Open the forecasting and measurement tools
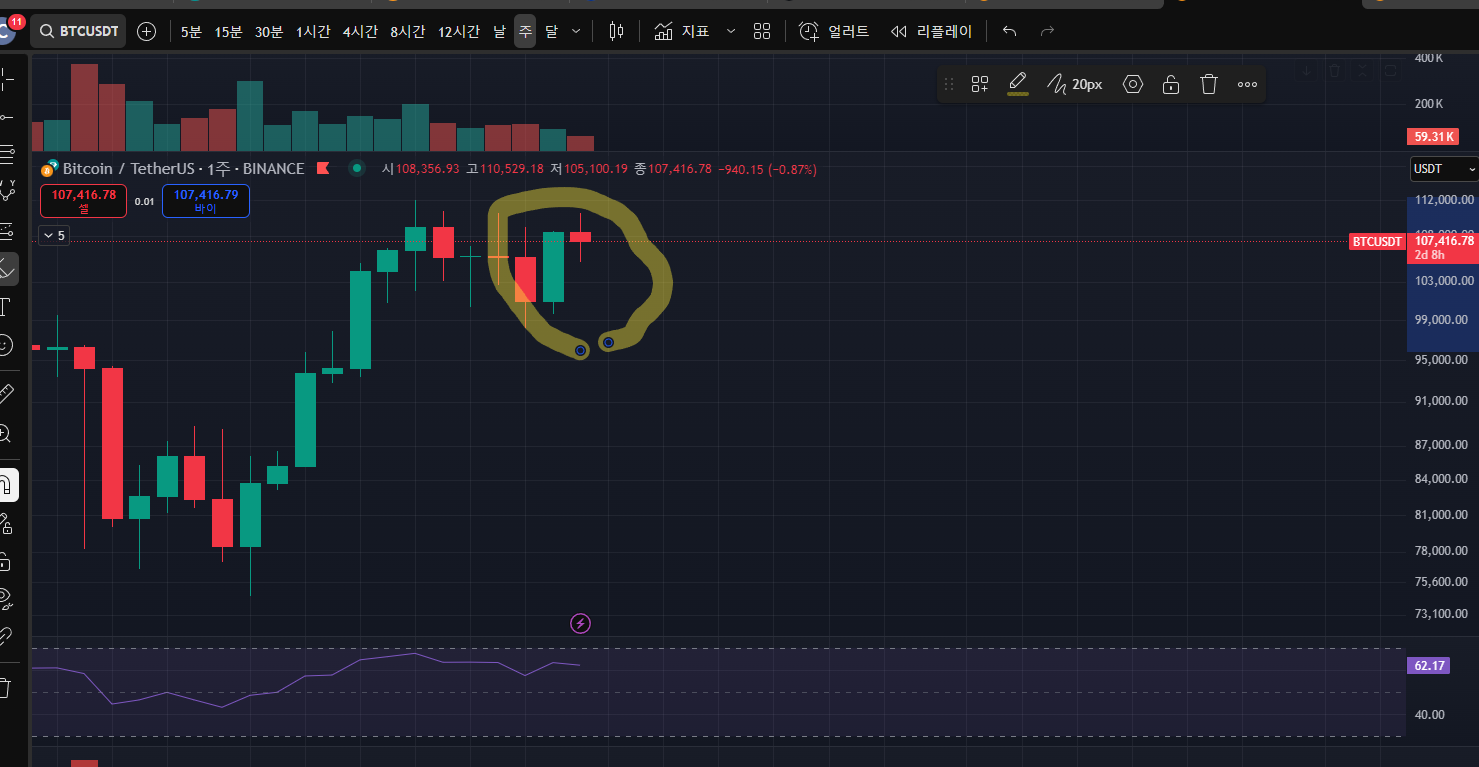Image resolution: width=1479 pixels, height=767 pixels. pos(7,231)
